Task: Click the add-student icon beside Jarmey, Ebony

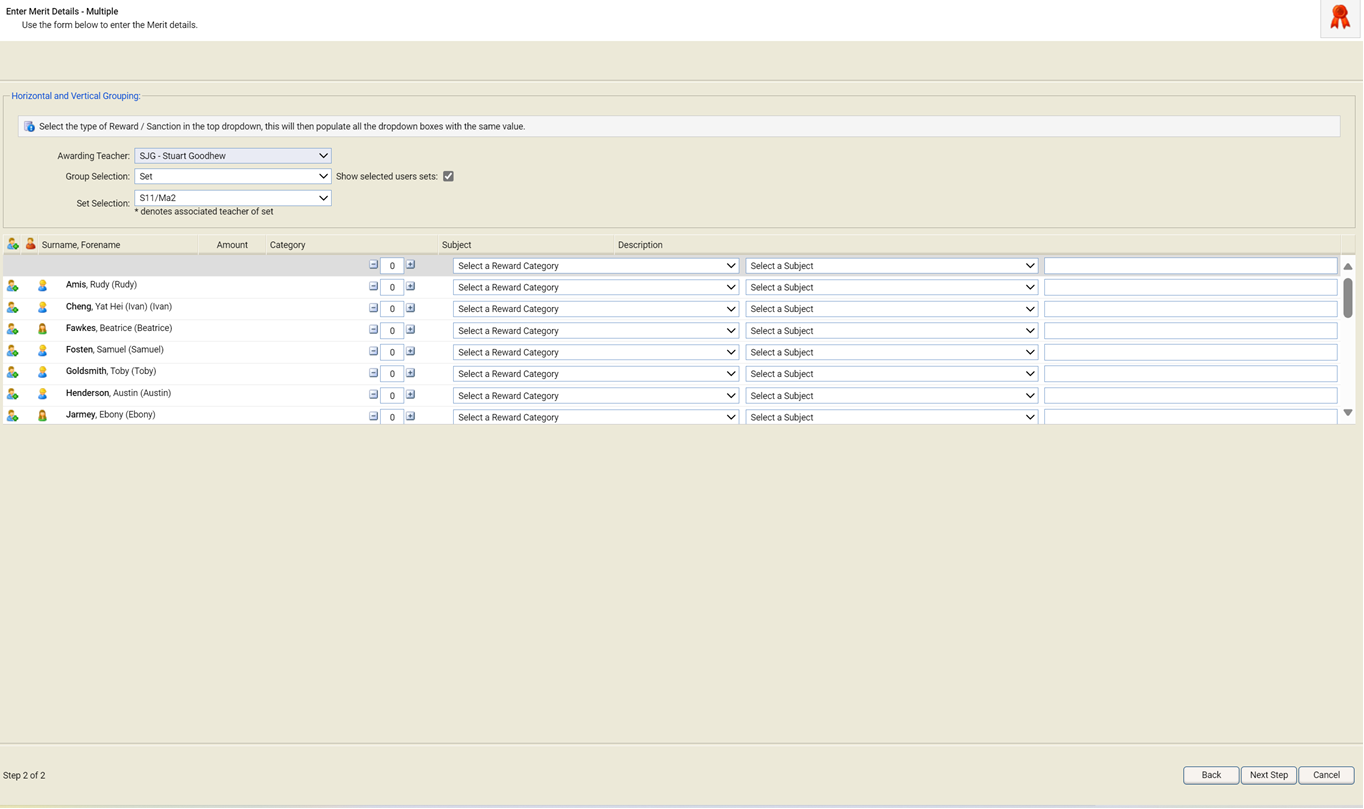Action: pos(12,416)
